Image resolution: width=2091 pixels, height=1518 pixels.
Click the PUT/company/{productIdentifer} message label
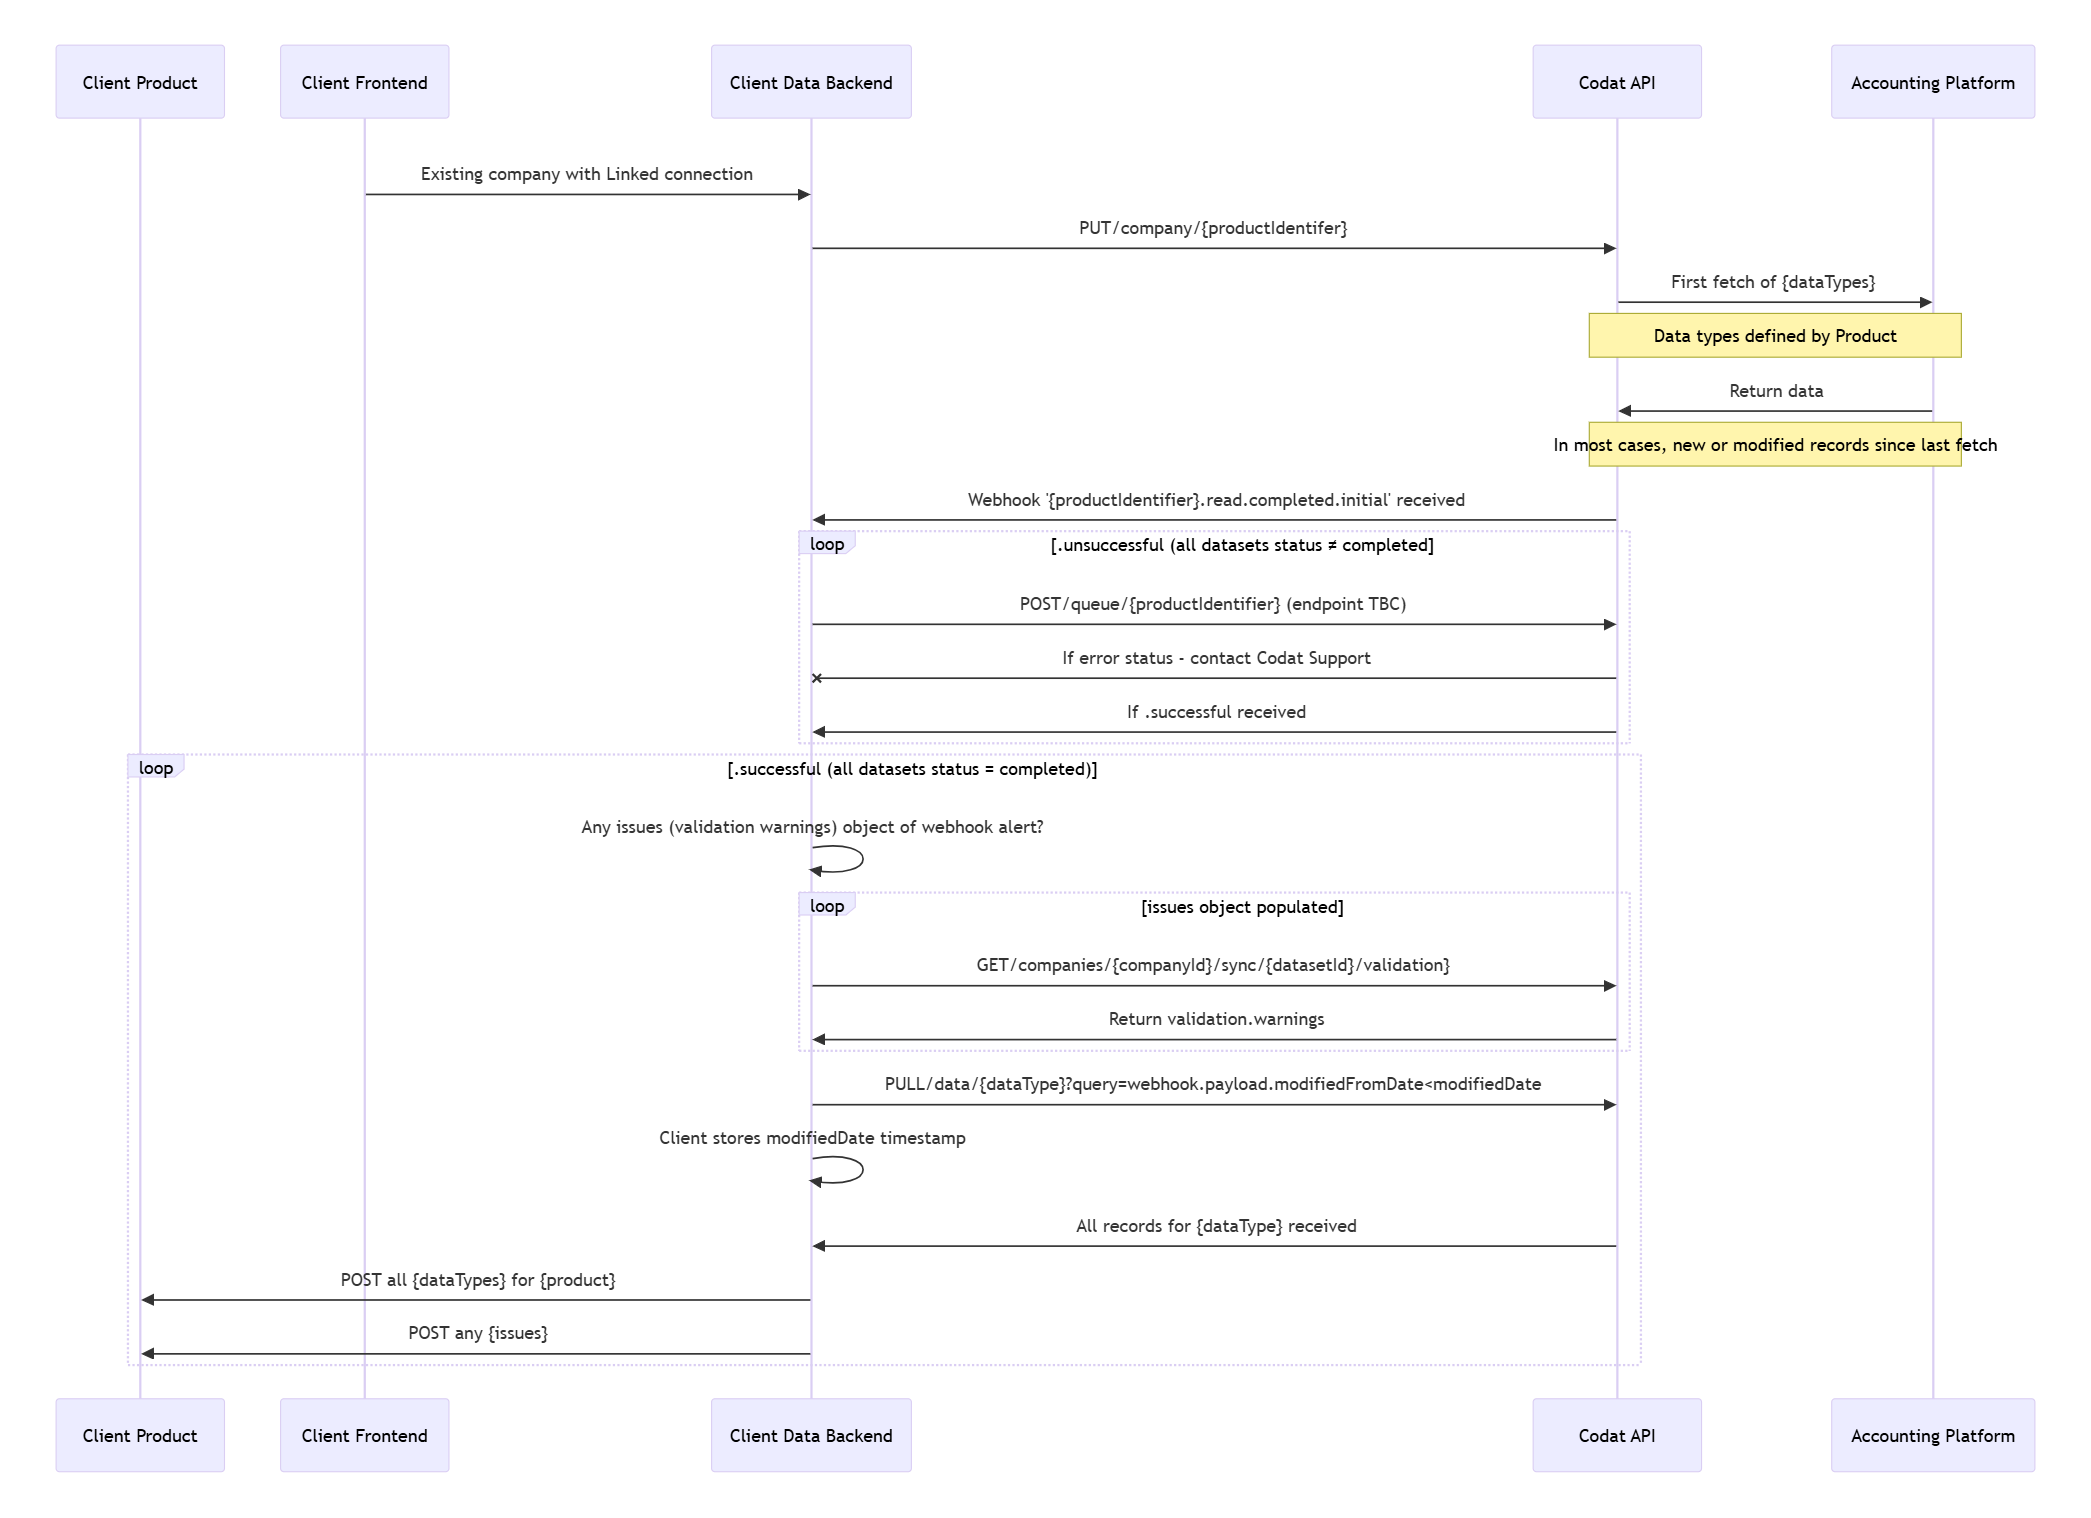tap(1212, 228)
